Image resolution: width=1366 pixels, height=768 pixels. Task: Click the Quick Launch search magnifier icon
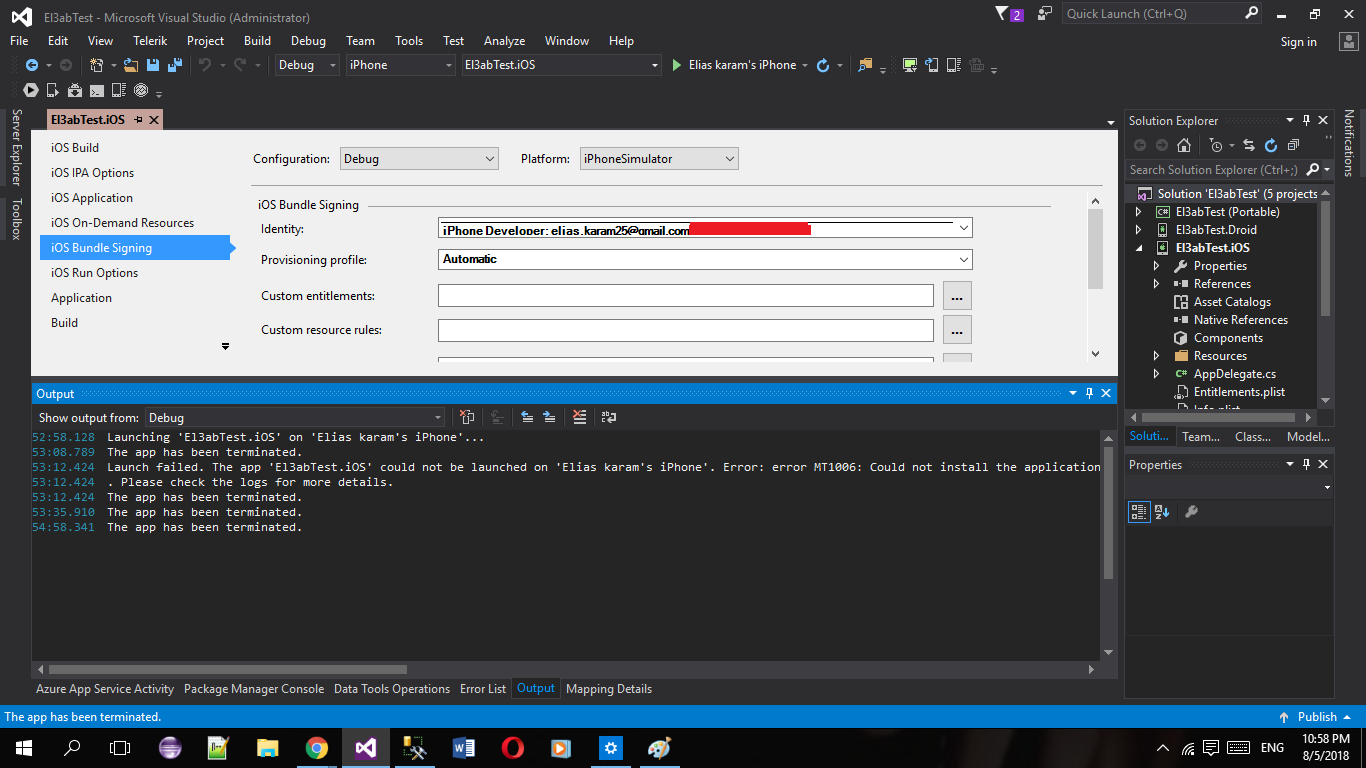pos(1251,13)
